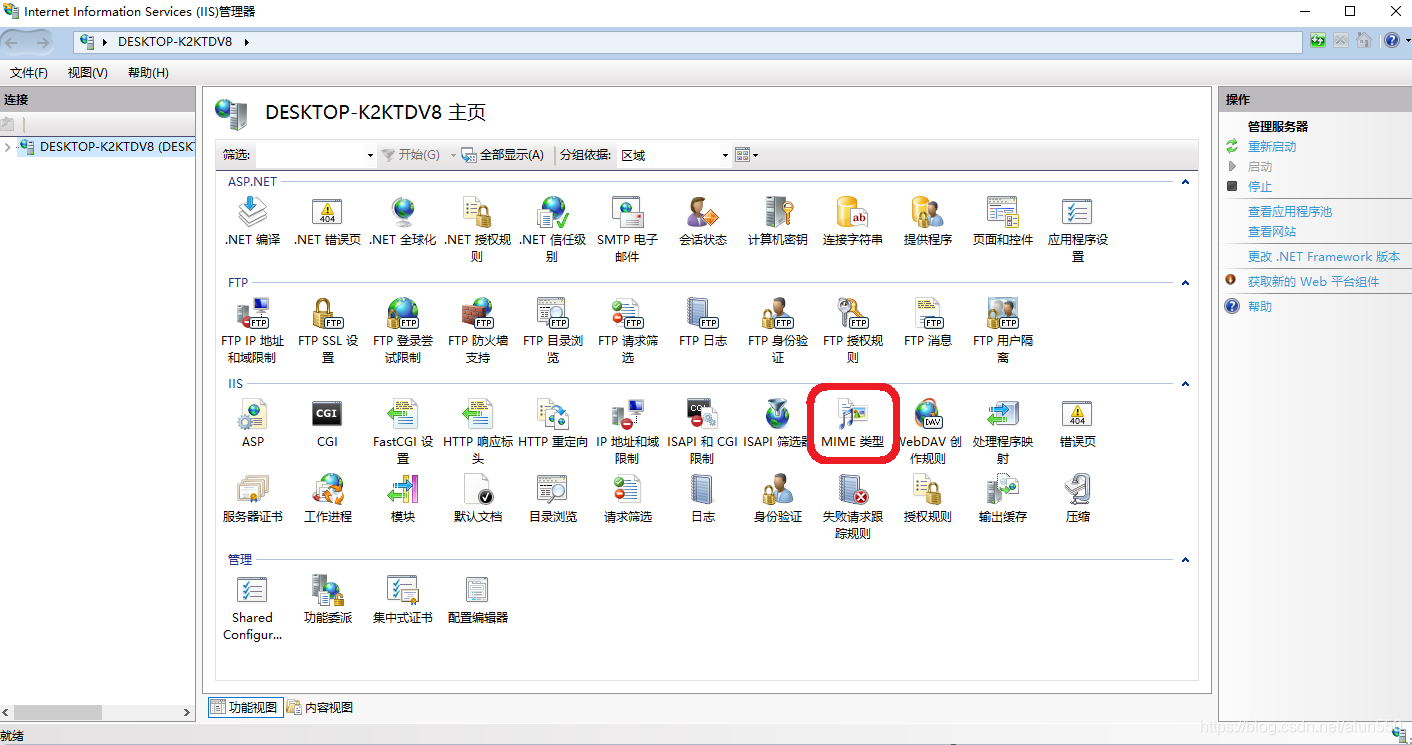Open FTP 授权规则
The image size is (1412, 745).
(853, 330)
